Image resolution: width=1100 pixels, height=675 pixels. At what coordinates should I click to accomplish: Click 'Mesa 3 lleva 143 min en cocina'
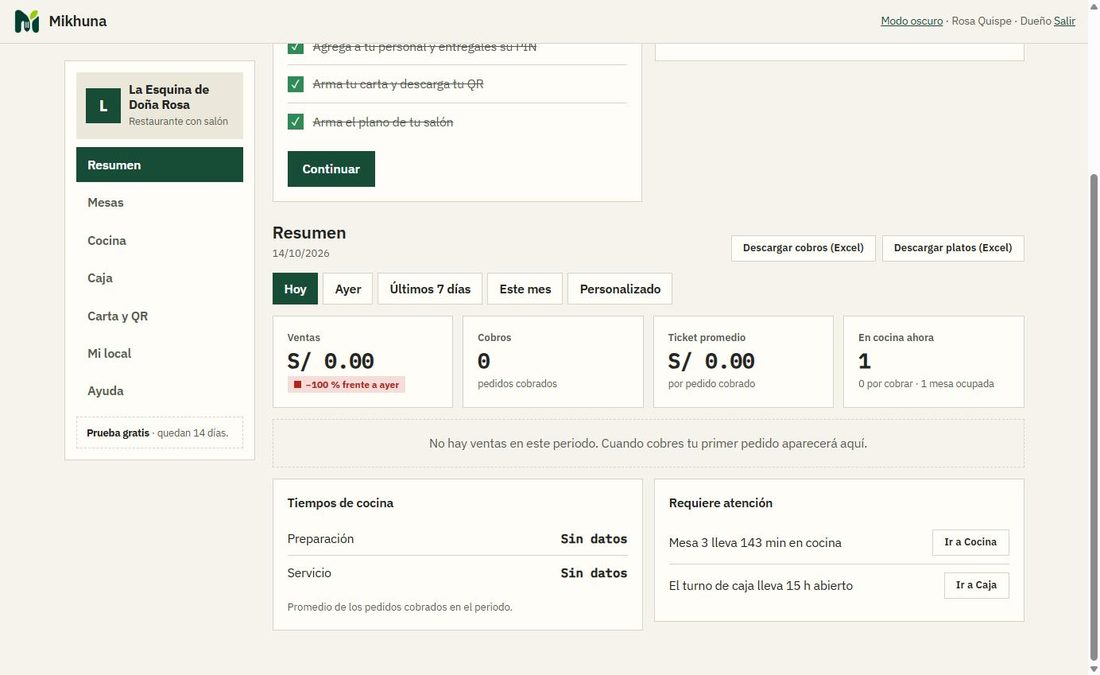pyautogui.click(x=755, y=543)
